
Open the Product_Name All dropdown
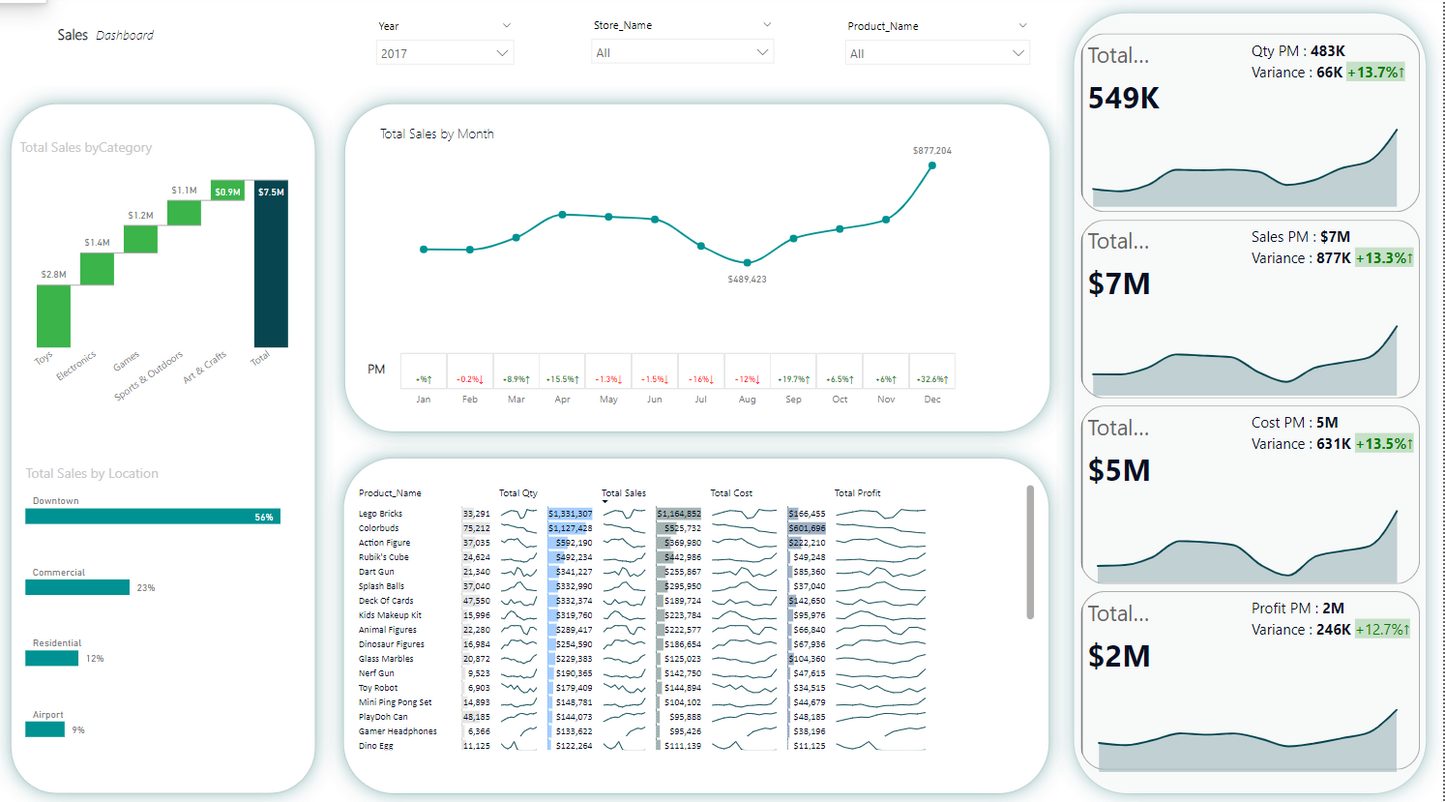(x=936, y=54)
